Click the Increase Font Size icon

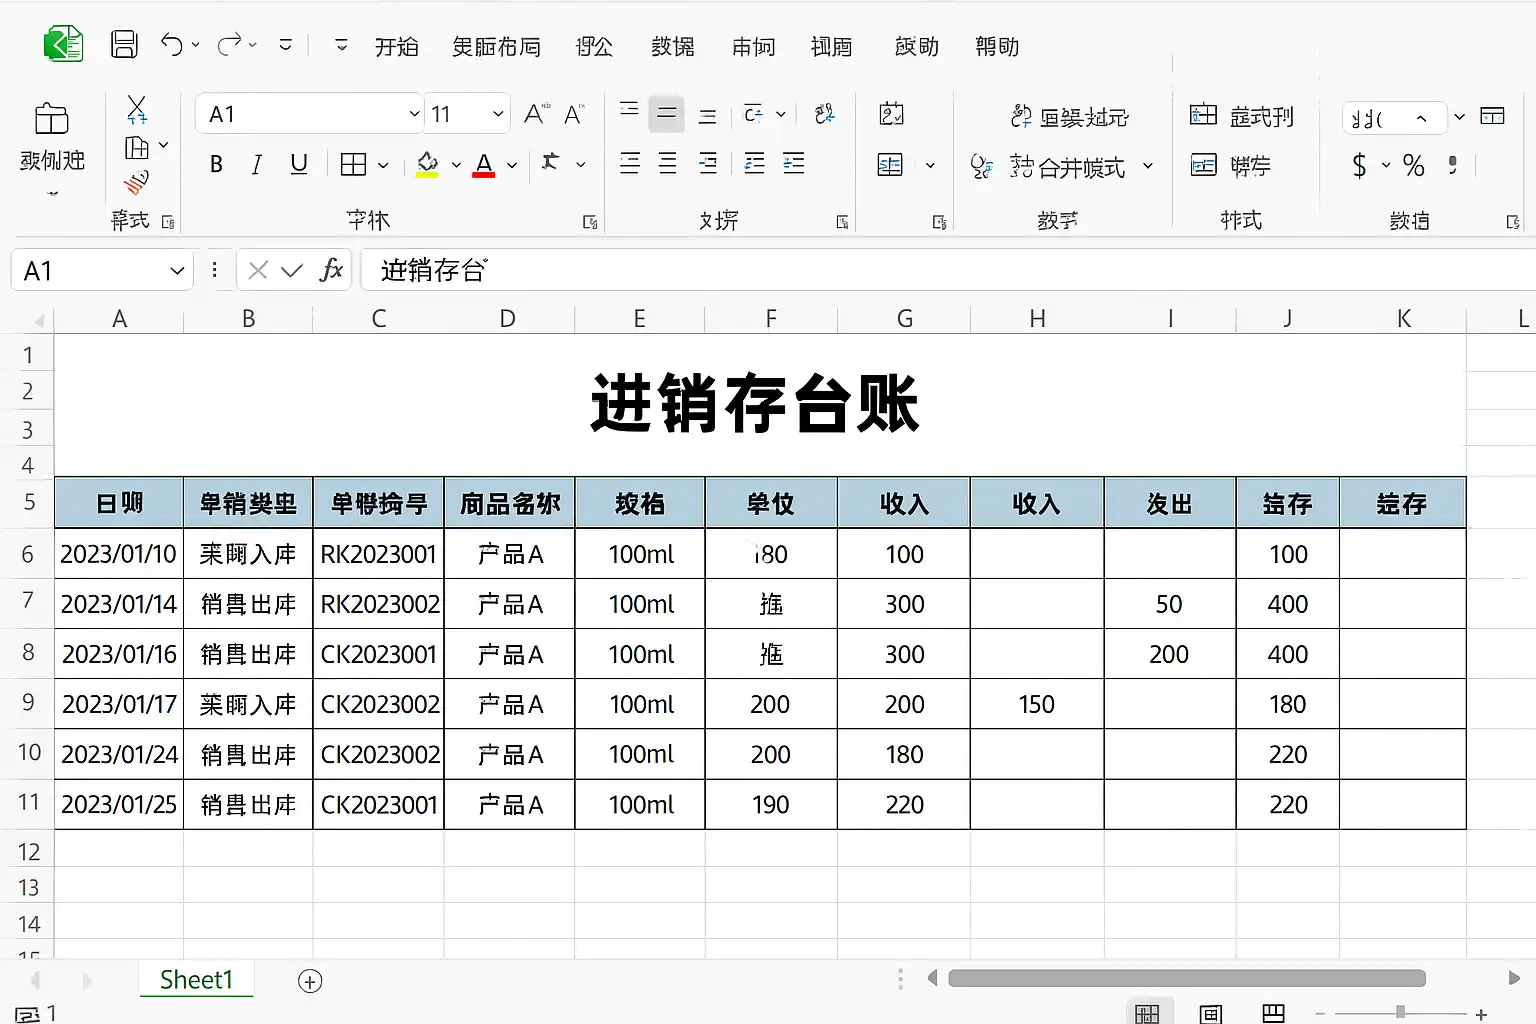pyautogui.click(x=537, y=114)
